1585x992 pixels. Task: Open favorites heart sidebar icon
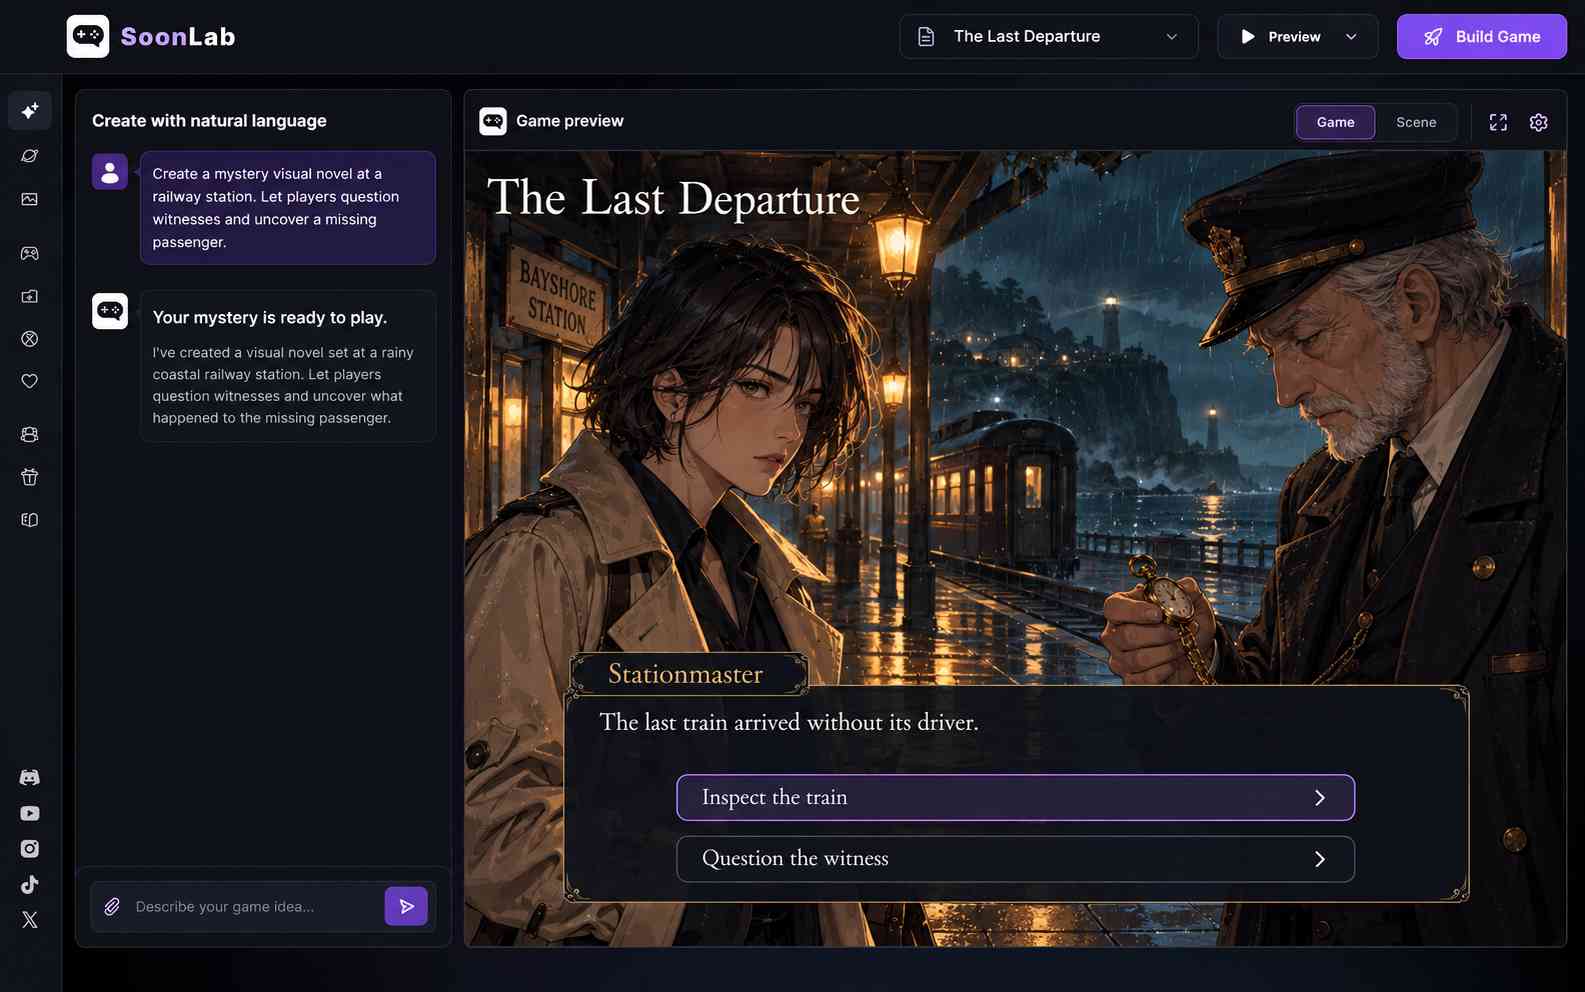pyautogui.click(x=30, y=381)
